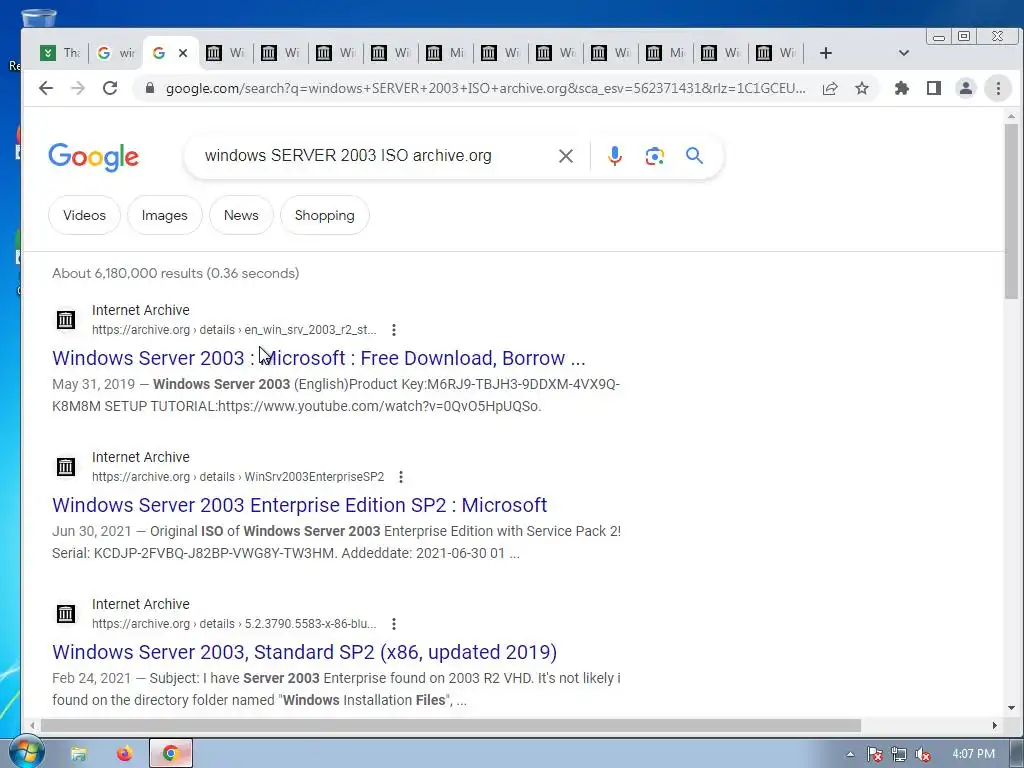Open more options for the WinSrv2003EnterpriseSP2 result
The height and width of the screenshot is (768, 1024).
click(x=401, y=477)
